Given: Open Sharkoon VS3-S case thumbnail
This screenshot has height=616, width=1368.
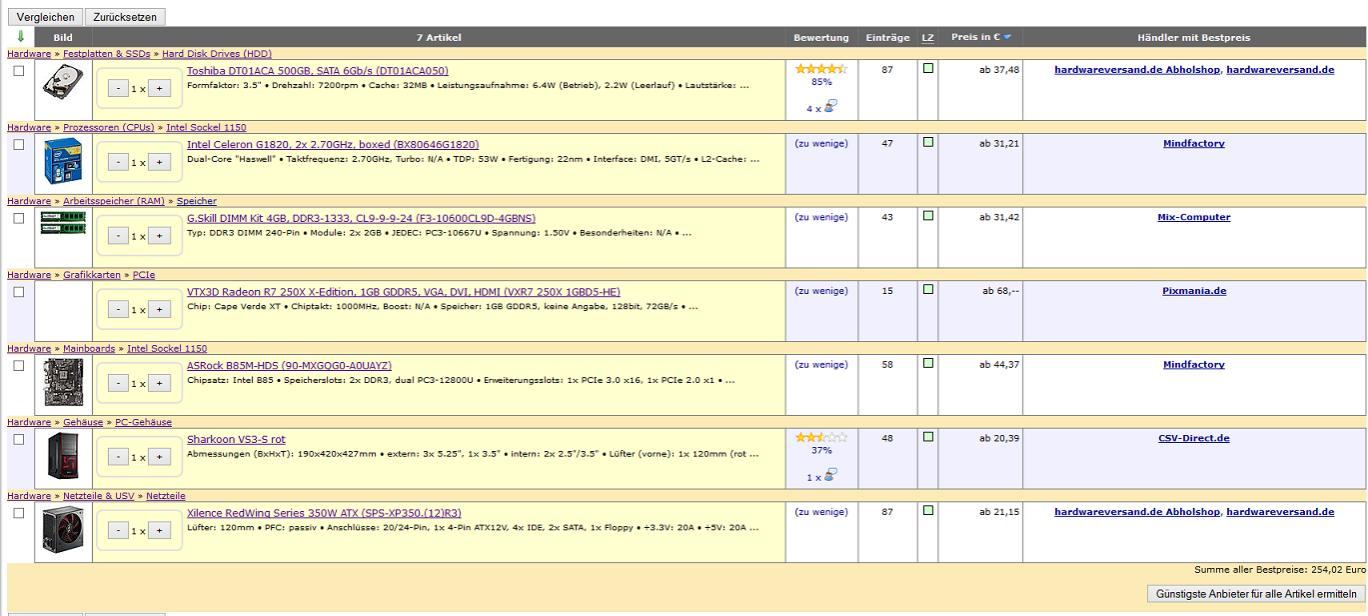Looking at the screenshot, I should [x=63, y=457].
